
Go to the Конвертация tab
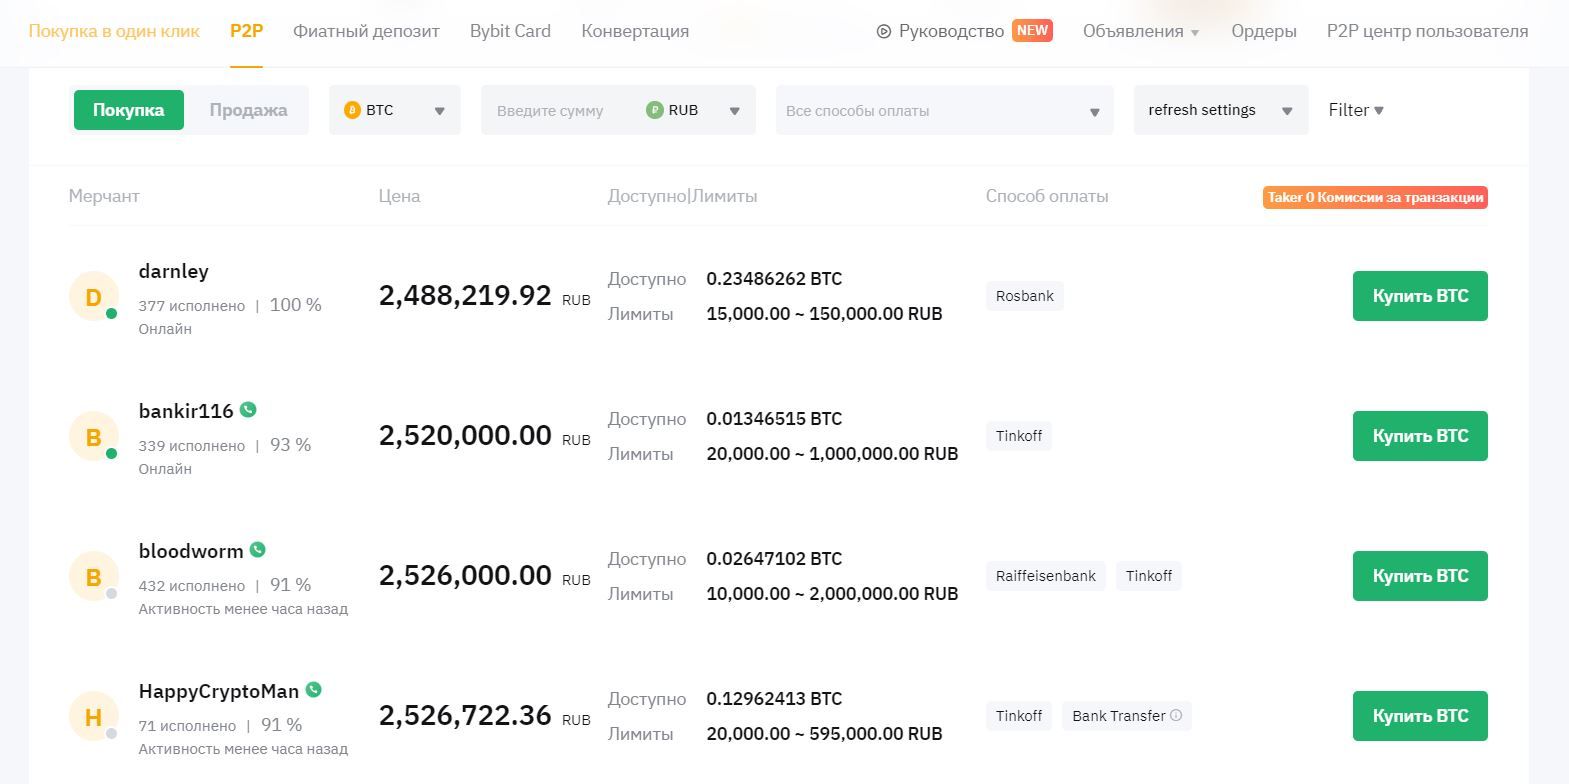[x=635, y=31]
